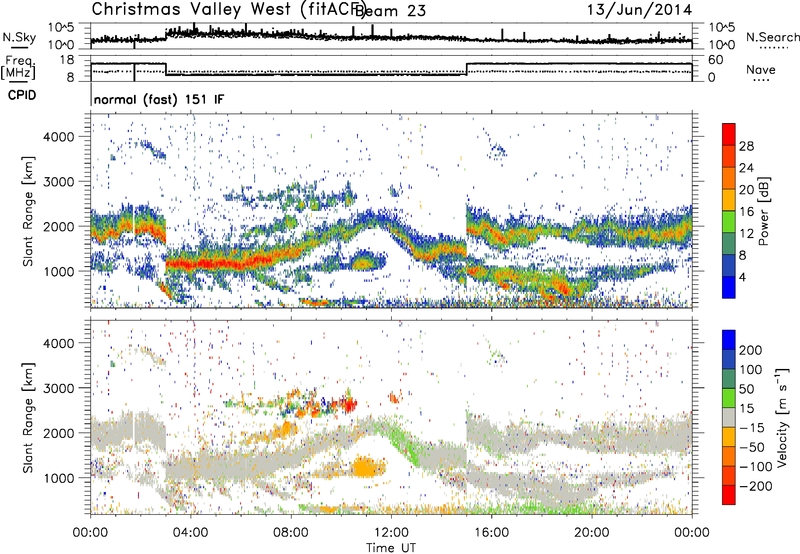Screen dimensions: 800x554
Task: Click the '16:00' time axis tick label
Action: tap(492, 533)
